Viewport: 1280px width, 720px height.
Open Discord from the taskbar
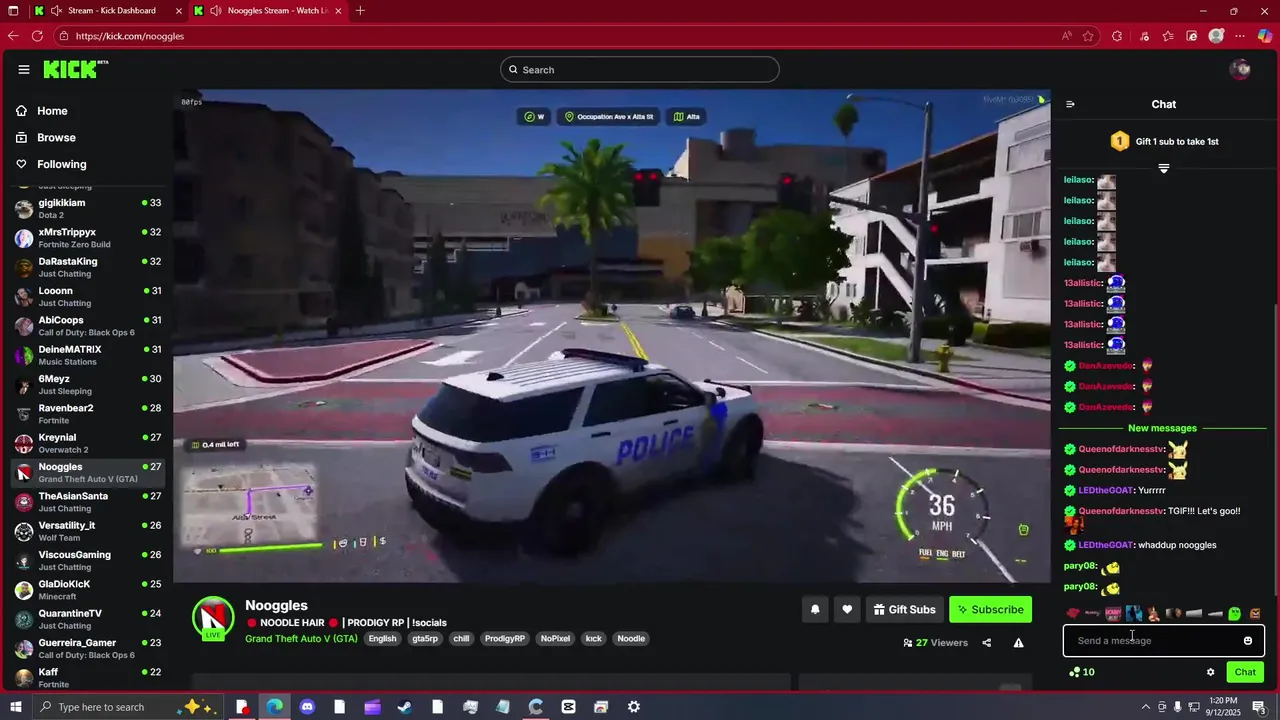pos(307,707)
